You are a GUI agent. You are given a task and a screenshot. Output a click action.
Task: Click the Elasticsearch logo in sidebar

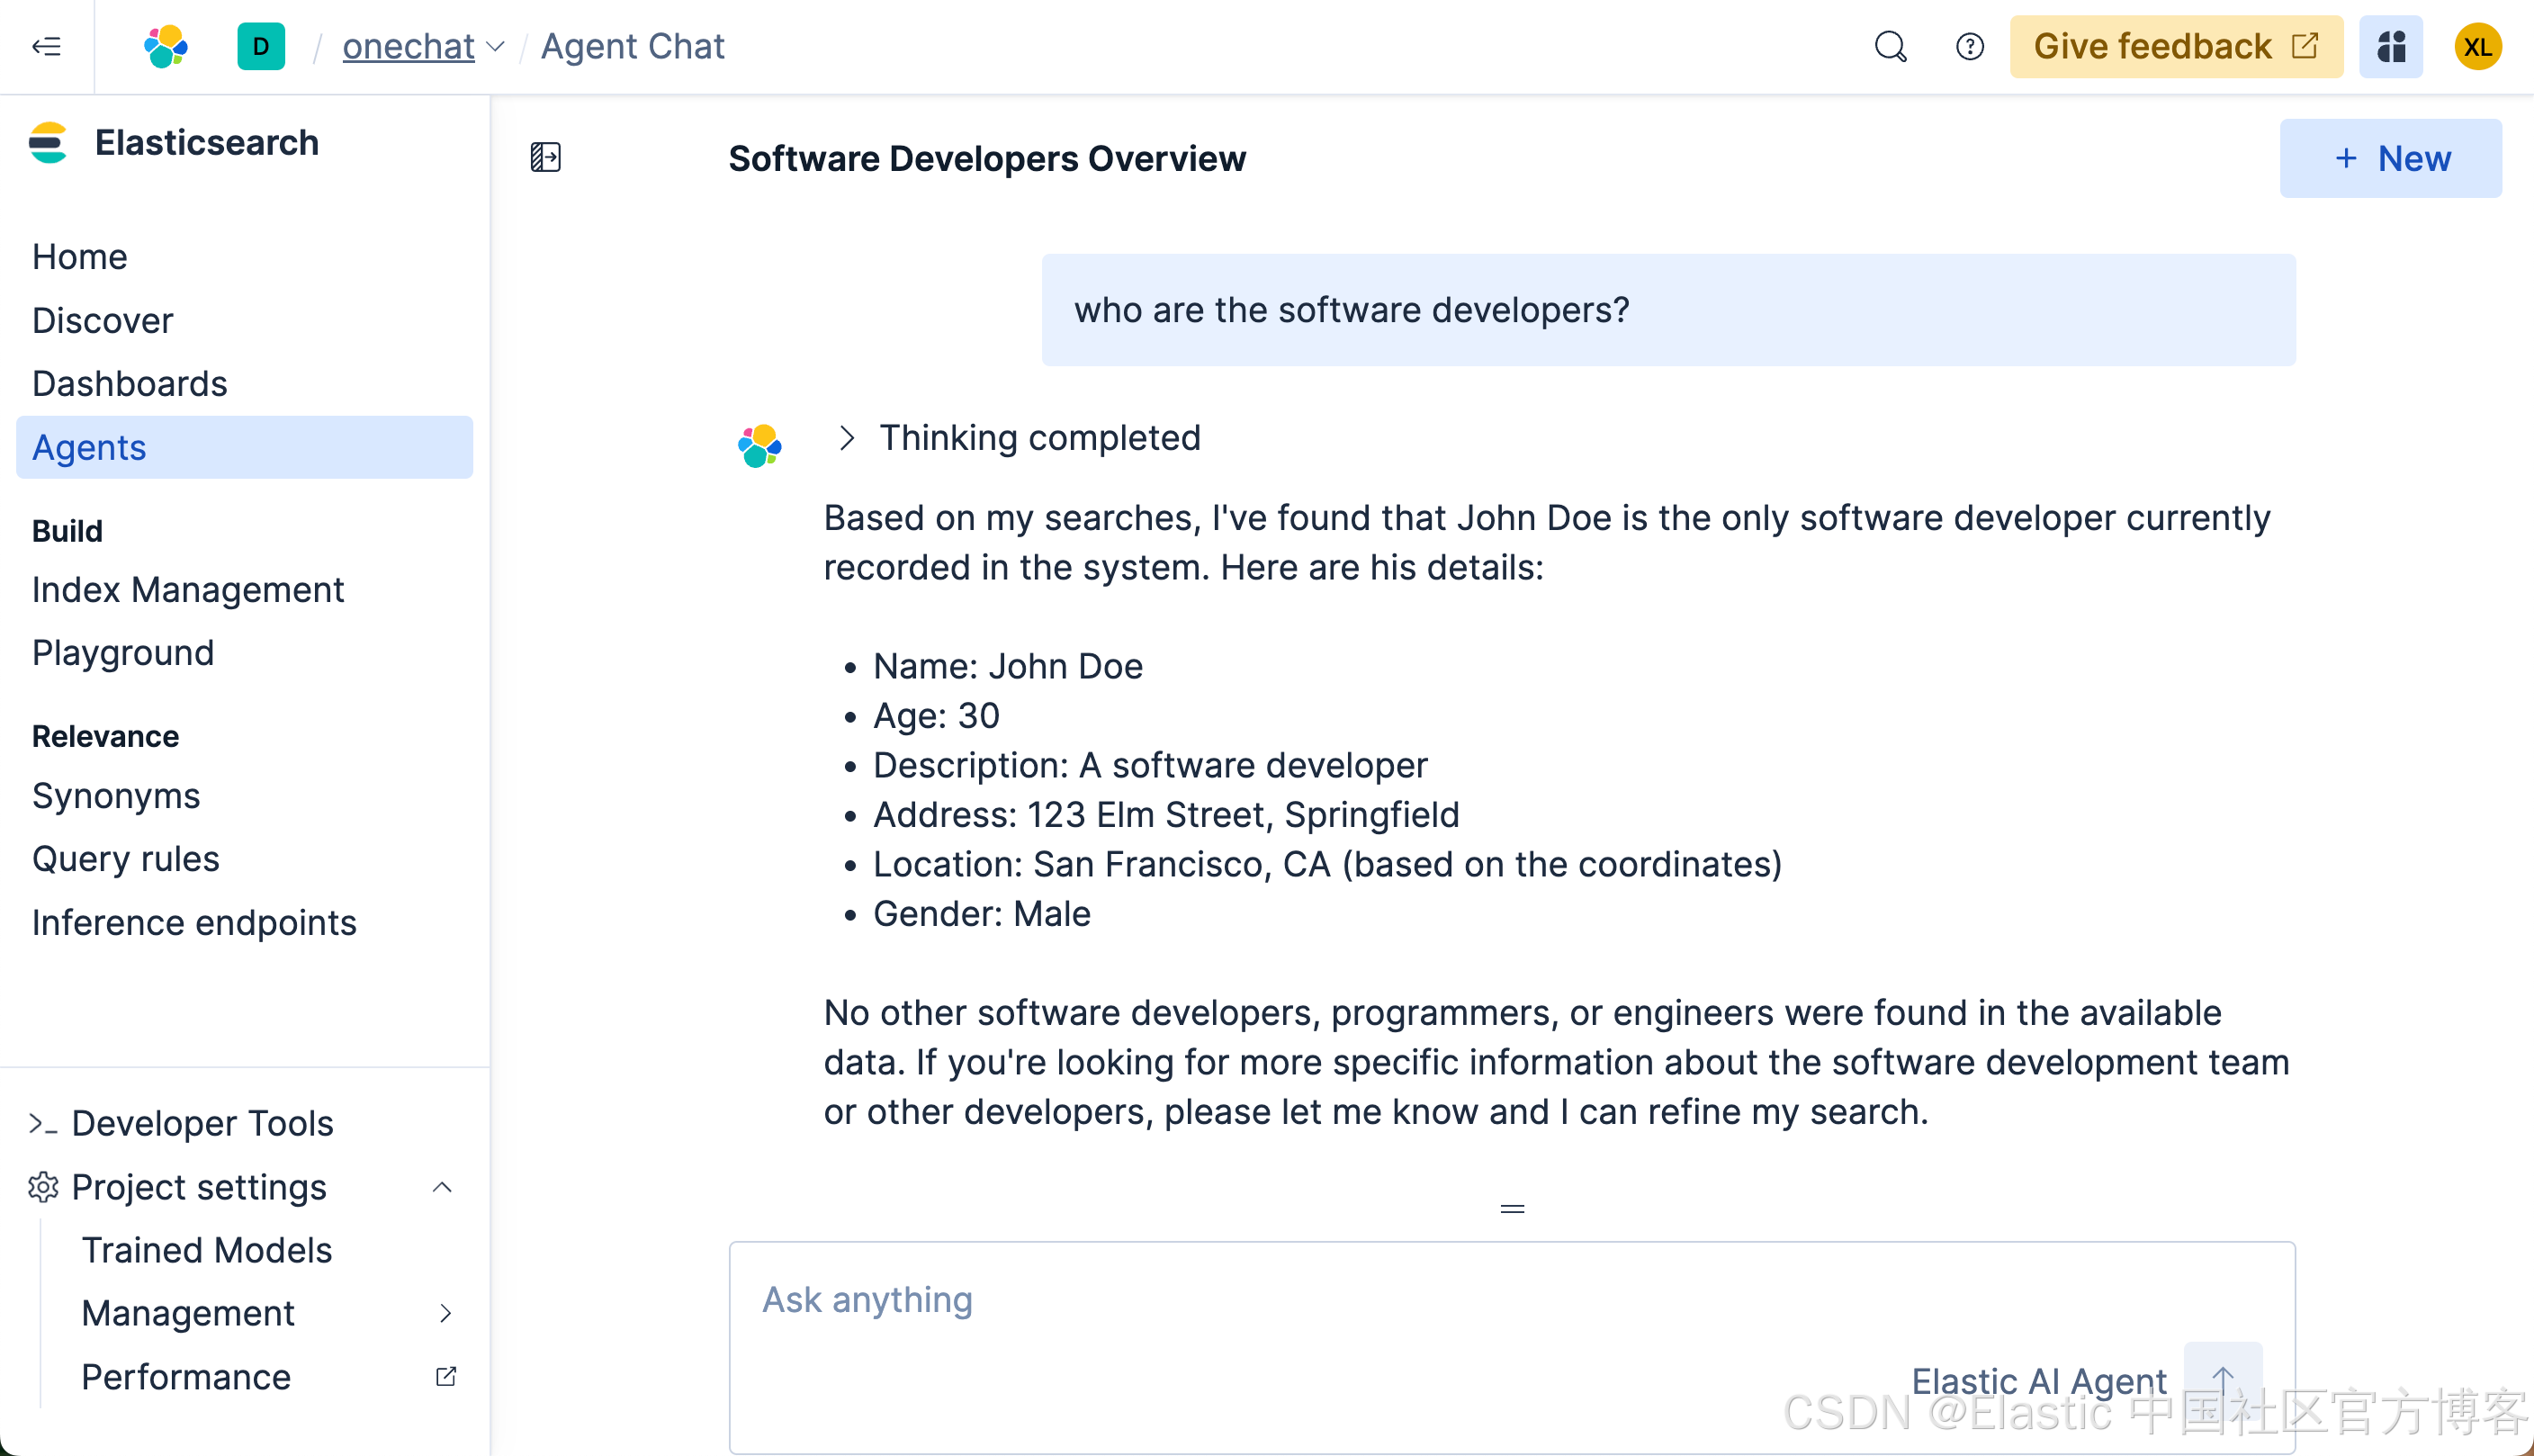(48, 143)
